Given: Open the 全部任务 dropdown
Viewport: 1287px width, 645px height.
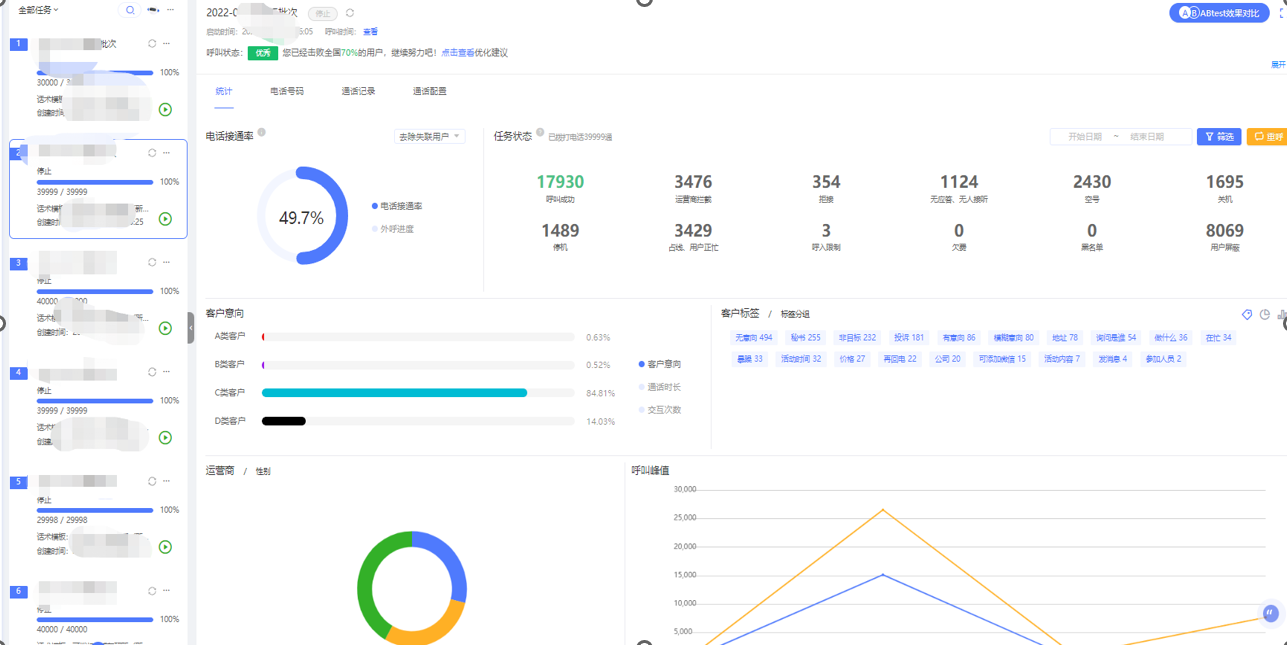Looking at the screenshot, I should tap(39, 10).
